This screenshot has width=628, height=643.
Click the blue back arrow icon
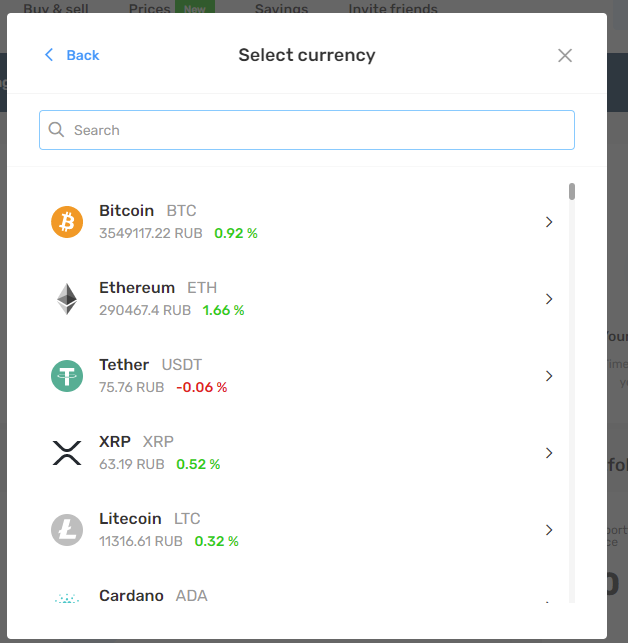49,55
